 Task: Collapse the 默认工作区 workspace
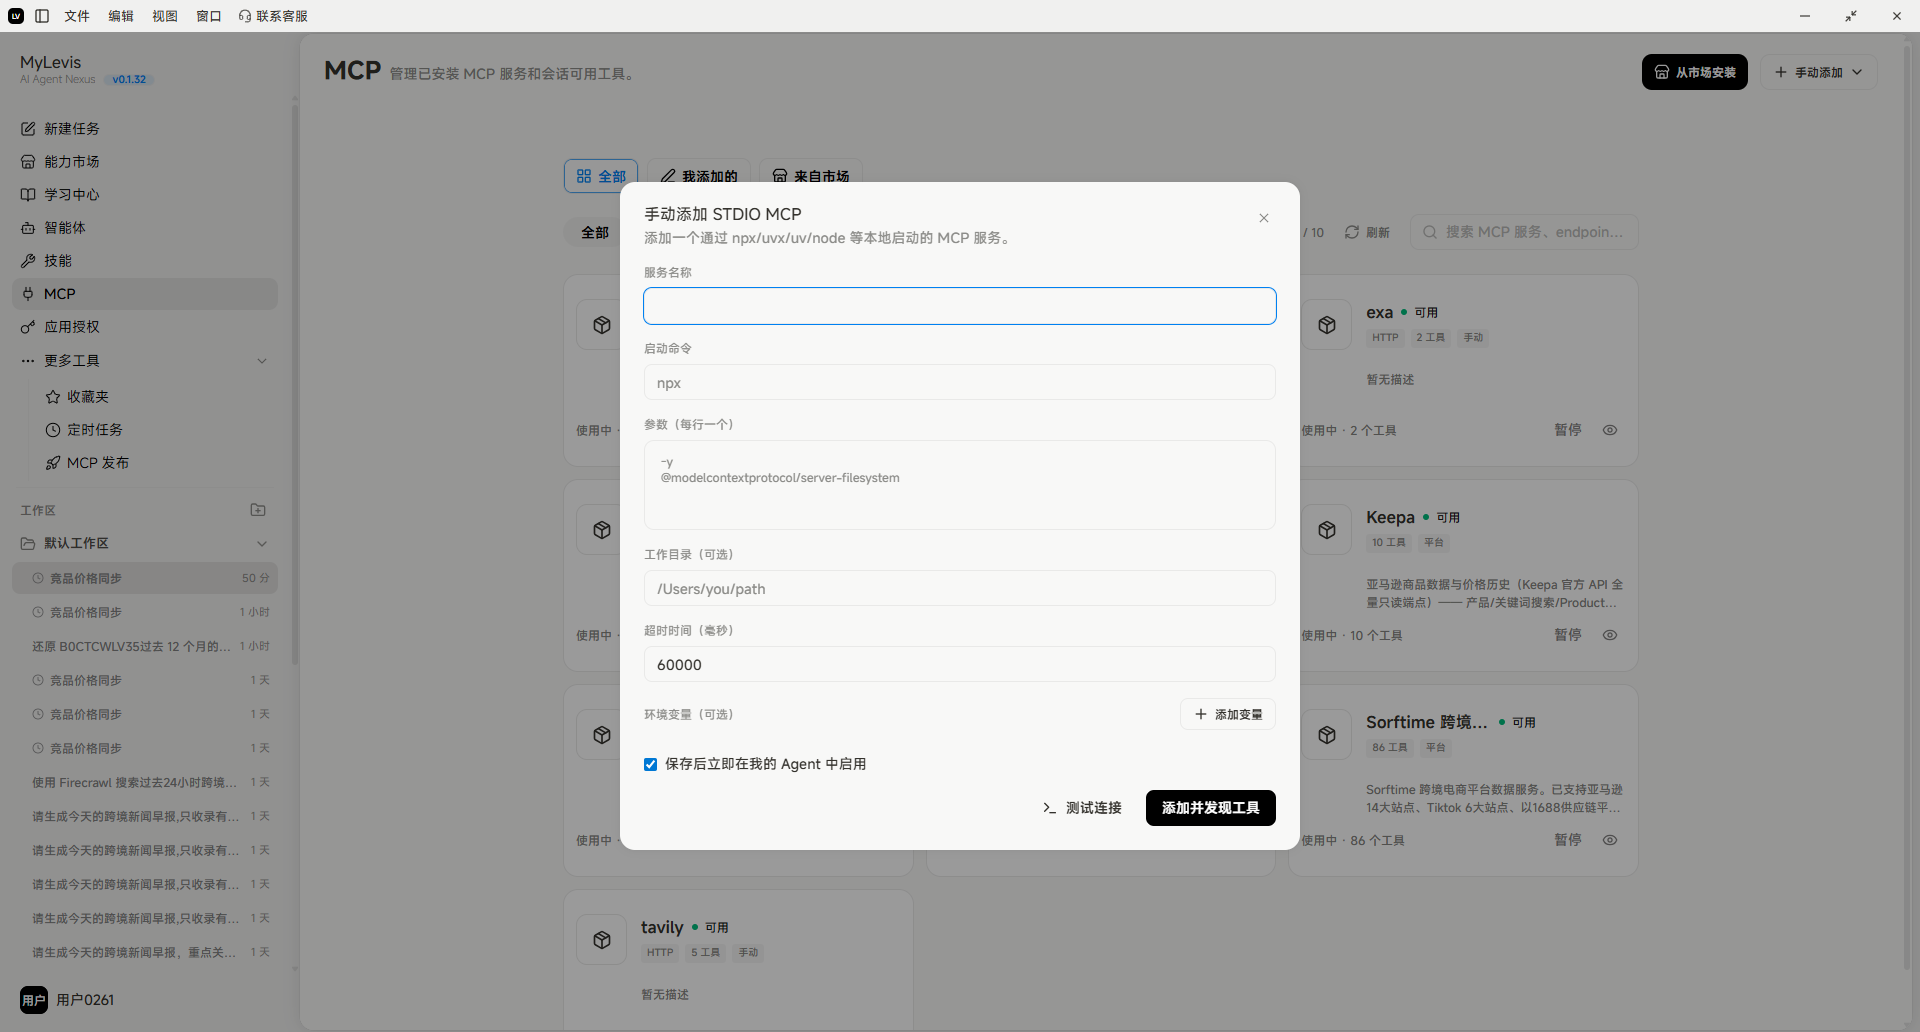coord(262,544)
